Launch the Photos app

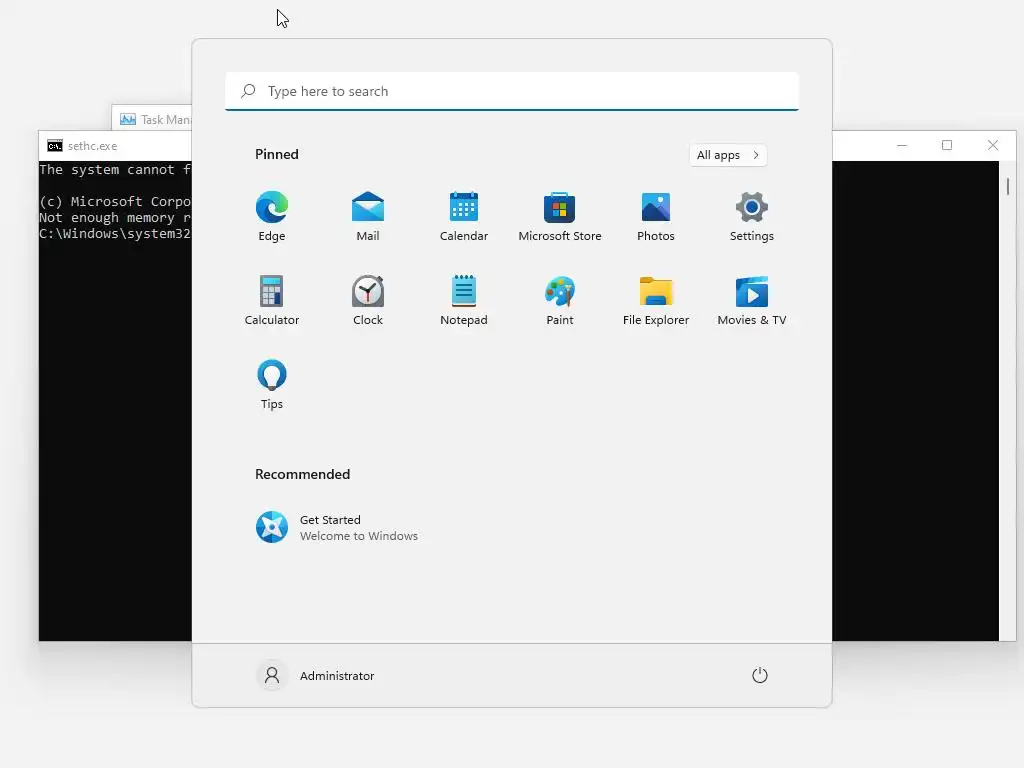click(656, 216)
